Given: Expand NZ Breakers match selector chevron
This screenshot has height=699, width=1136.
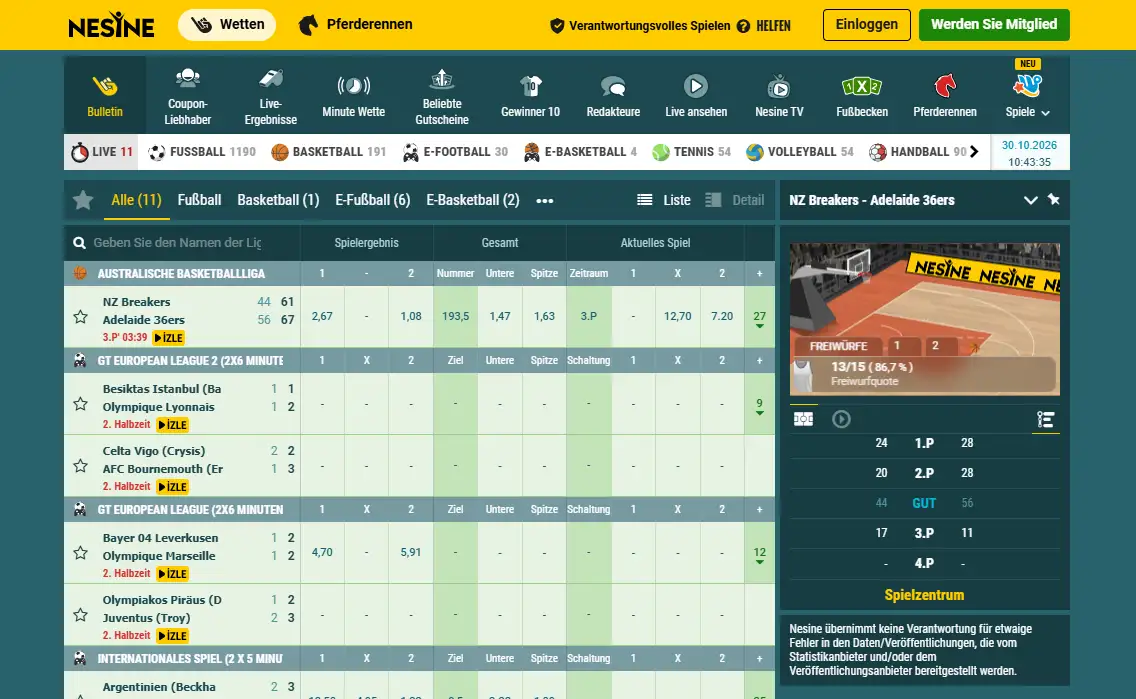Looking at the screenshot, I should (x=1030, y=200).
